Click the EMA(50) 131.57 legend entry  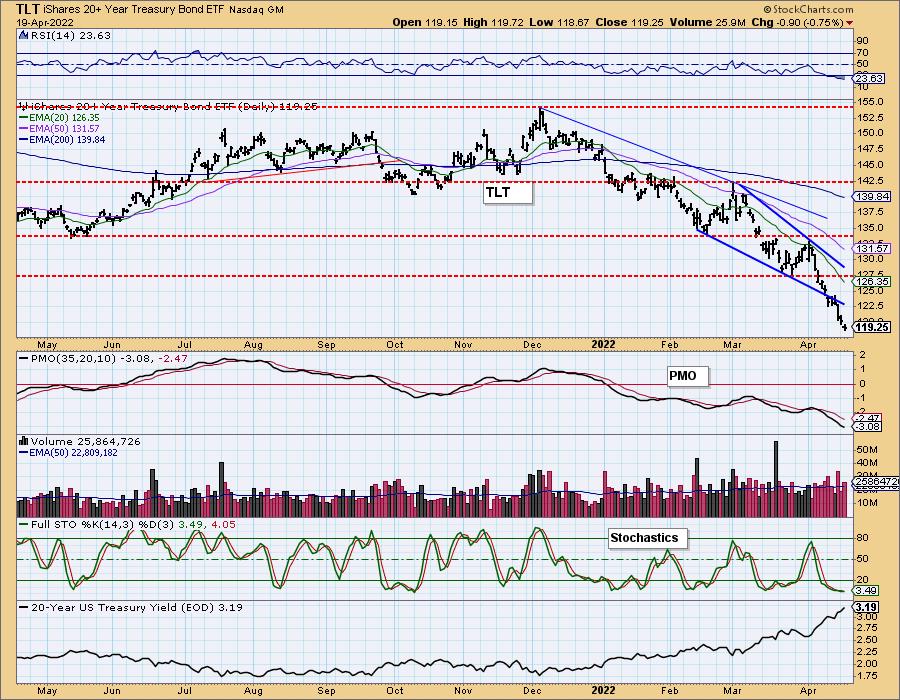click(x=64, y=129)
